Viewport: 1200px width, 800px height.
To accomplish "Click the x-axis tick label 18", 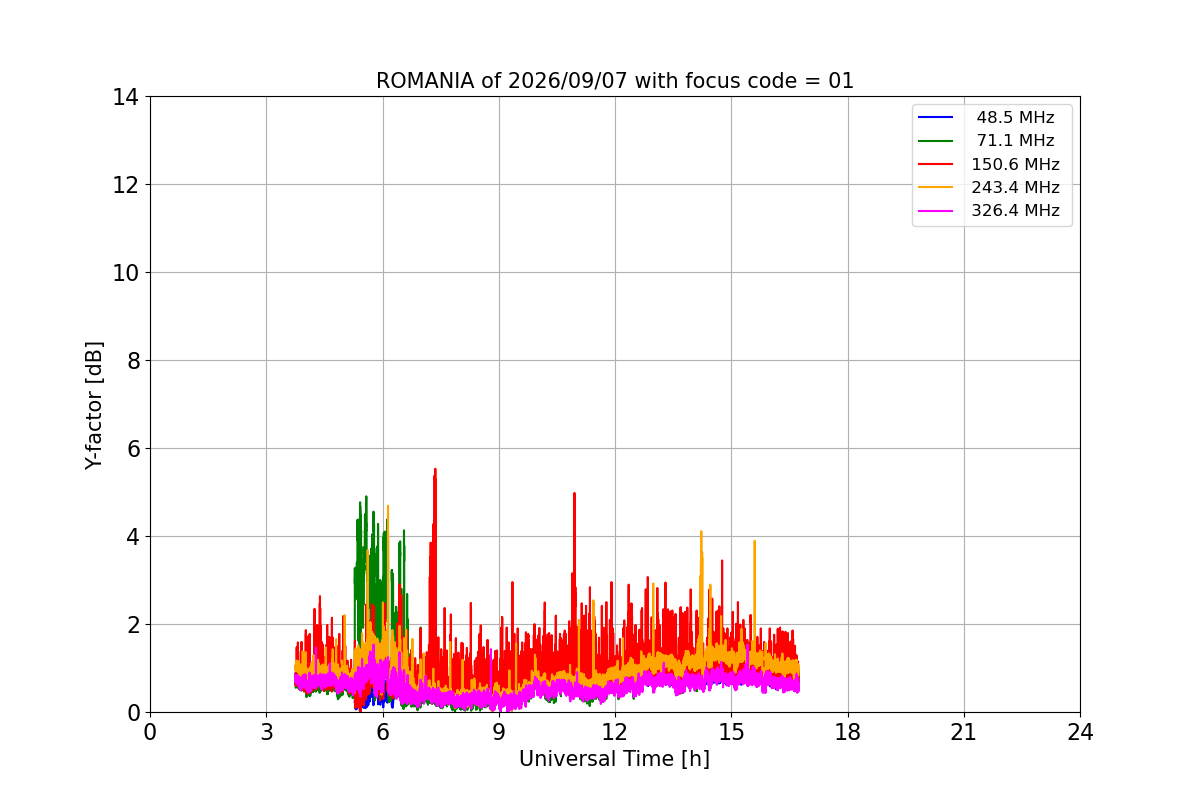I will (x=848, y=732).
